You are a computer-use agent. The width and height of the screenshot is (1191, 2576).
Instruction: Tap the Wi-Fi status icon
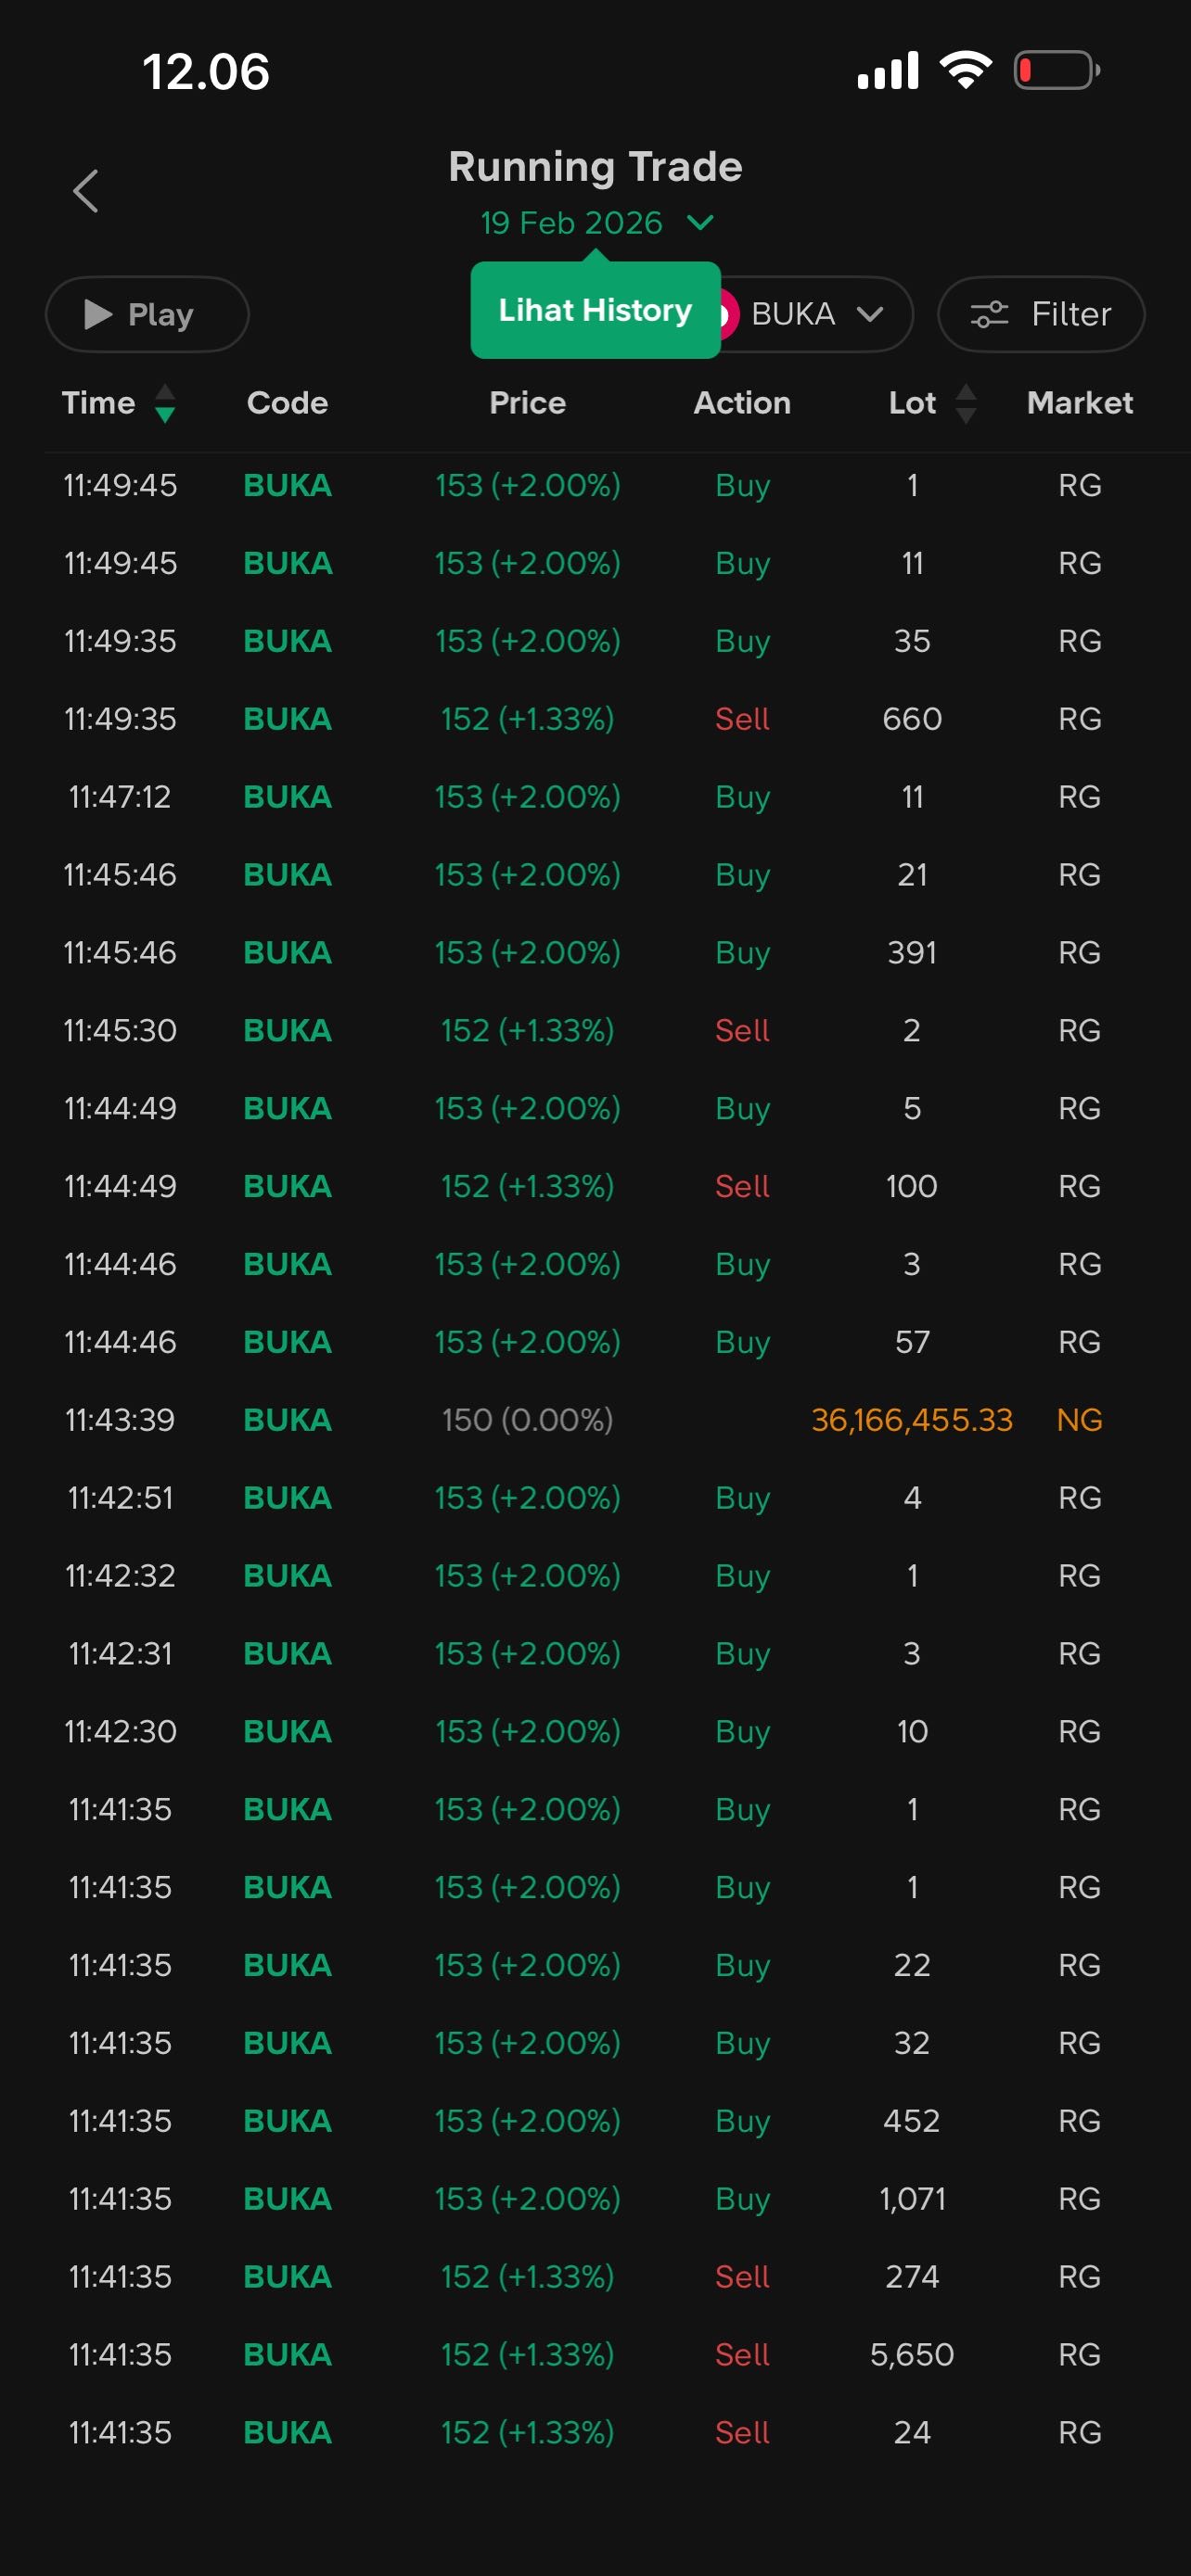(x=965, y=71)
